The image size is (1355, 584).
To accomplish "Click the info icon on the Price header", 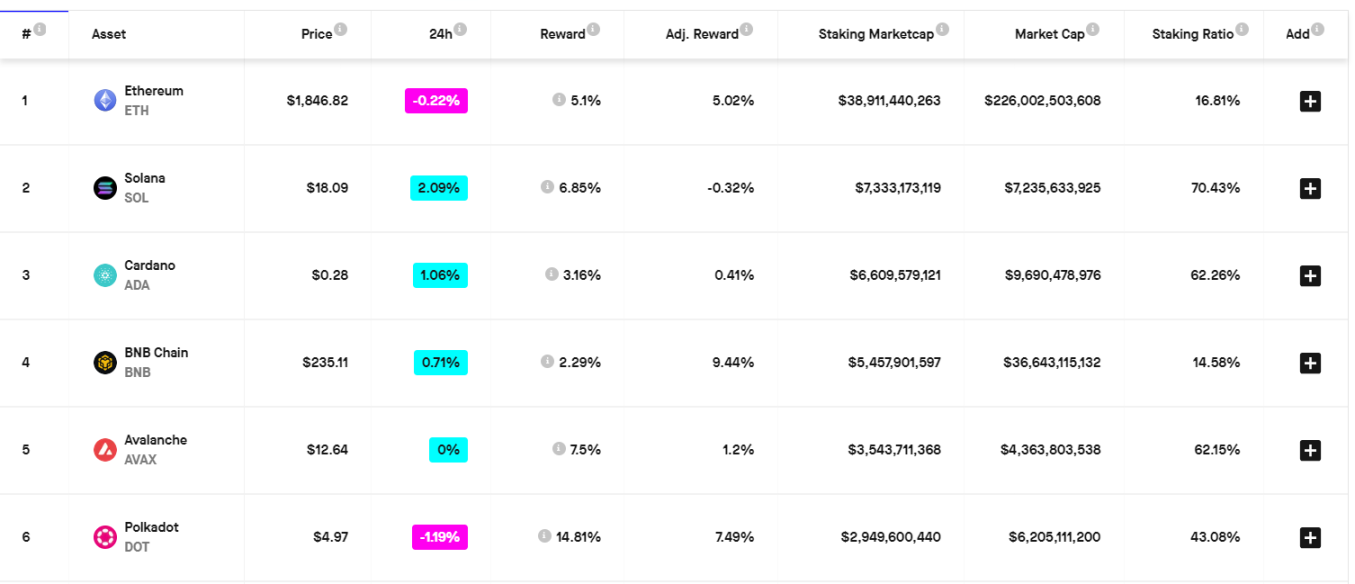I will (343, 29).
